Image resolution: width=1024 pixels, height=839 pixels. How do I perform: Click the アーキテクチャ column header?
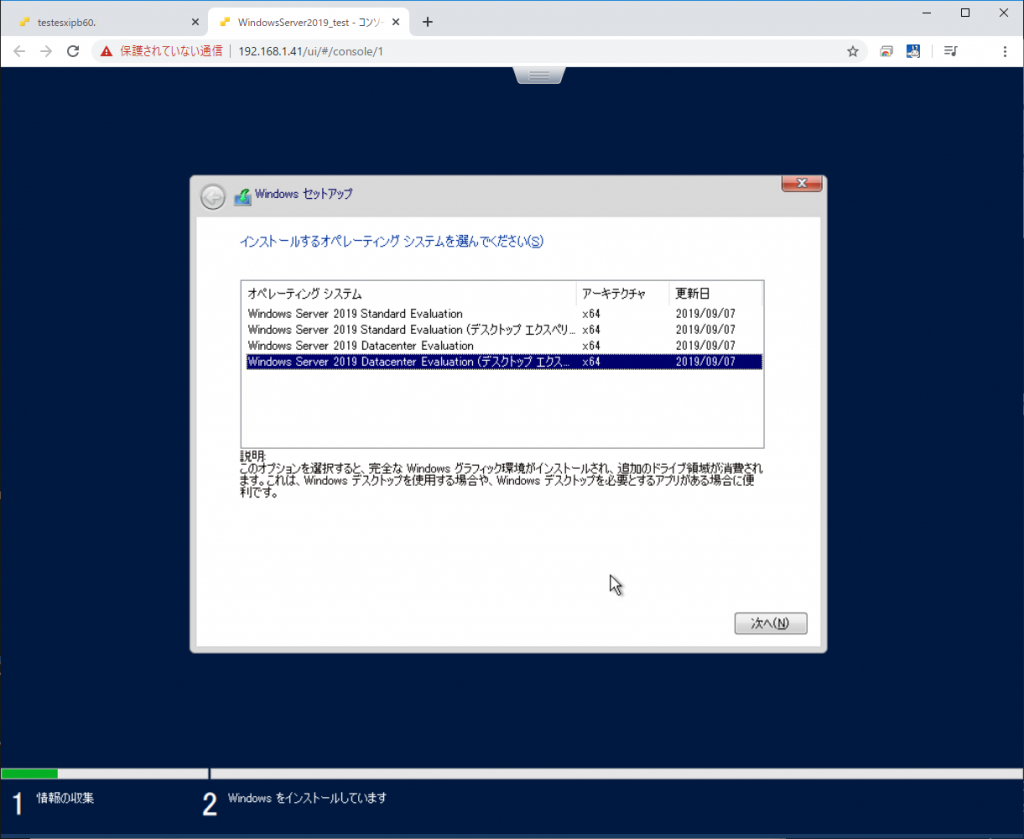[622, 294]
